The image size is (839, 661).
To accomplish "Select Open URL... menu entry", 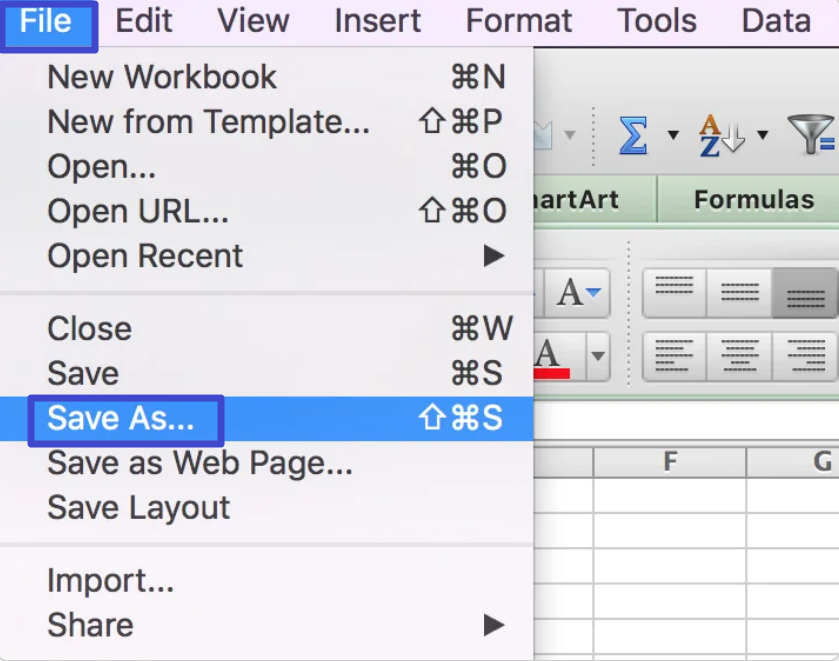I will click(266, 211).
